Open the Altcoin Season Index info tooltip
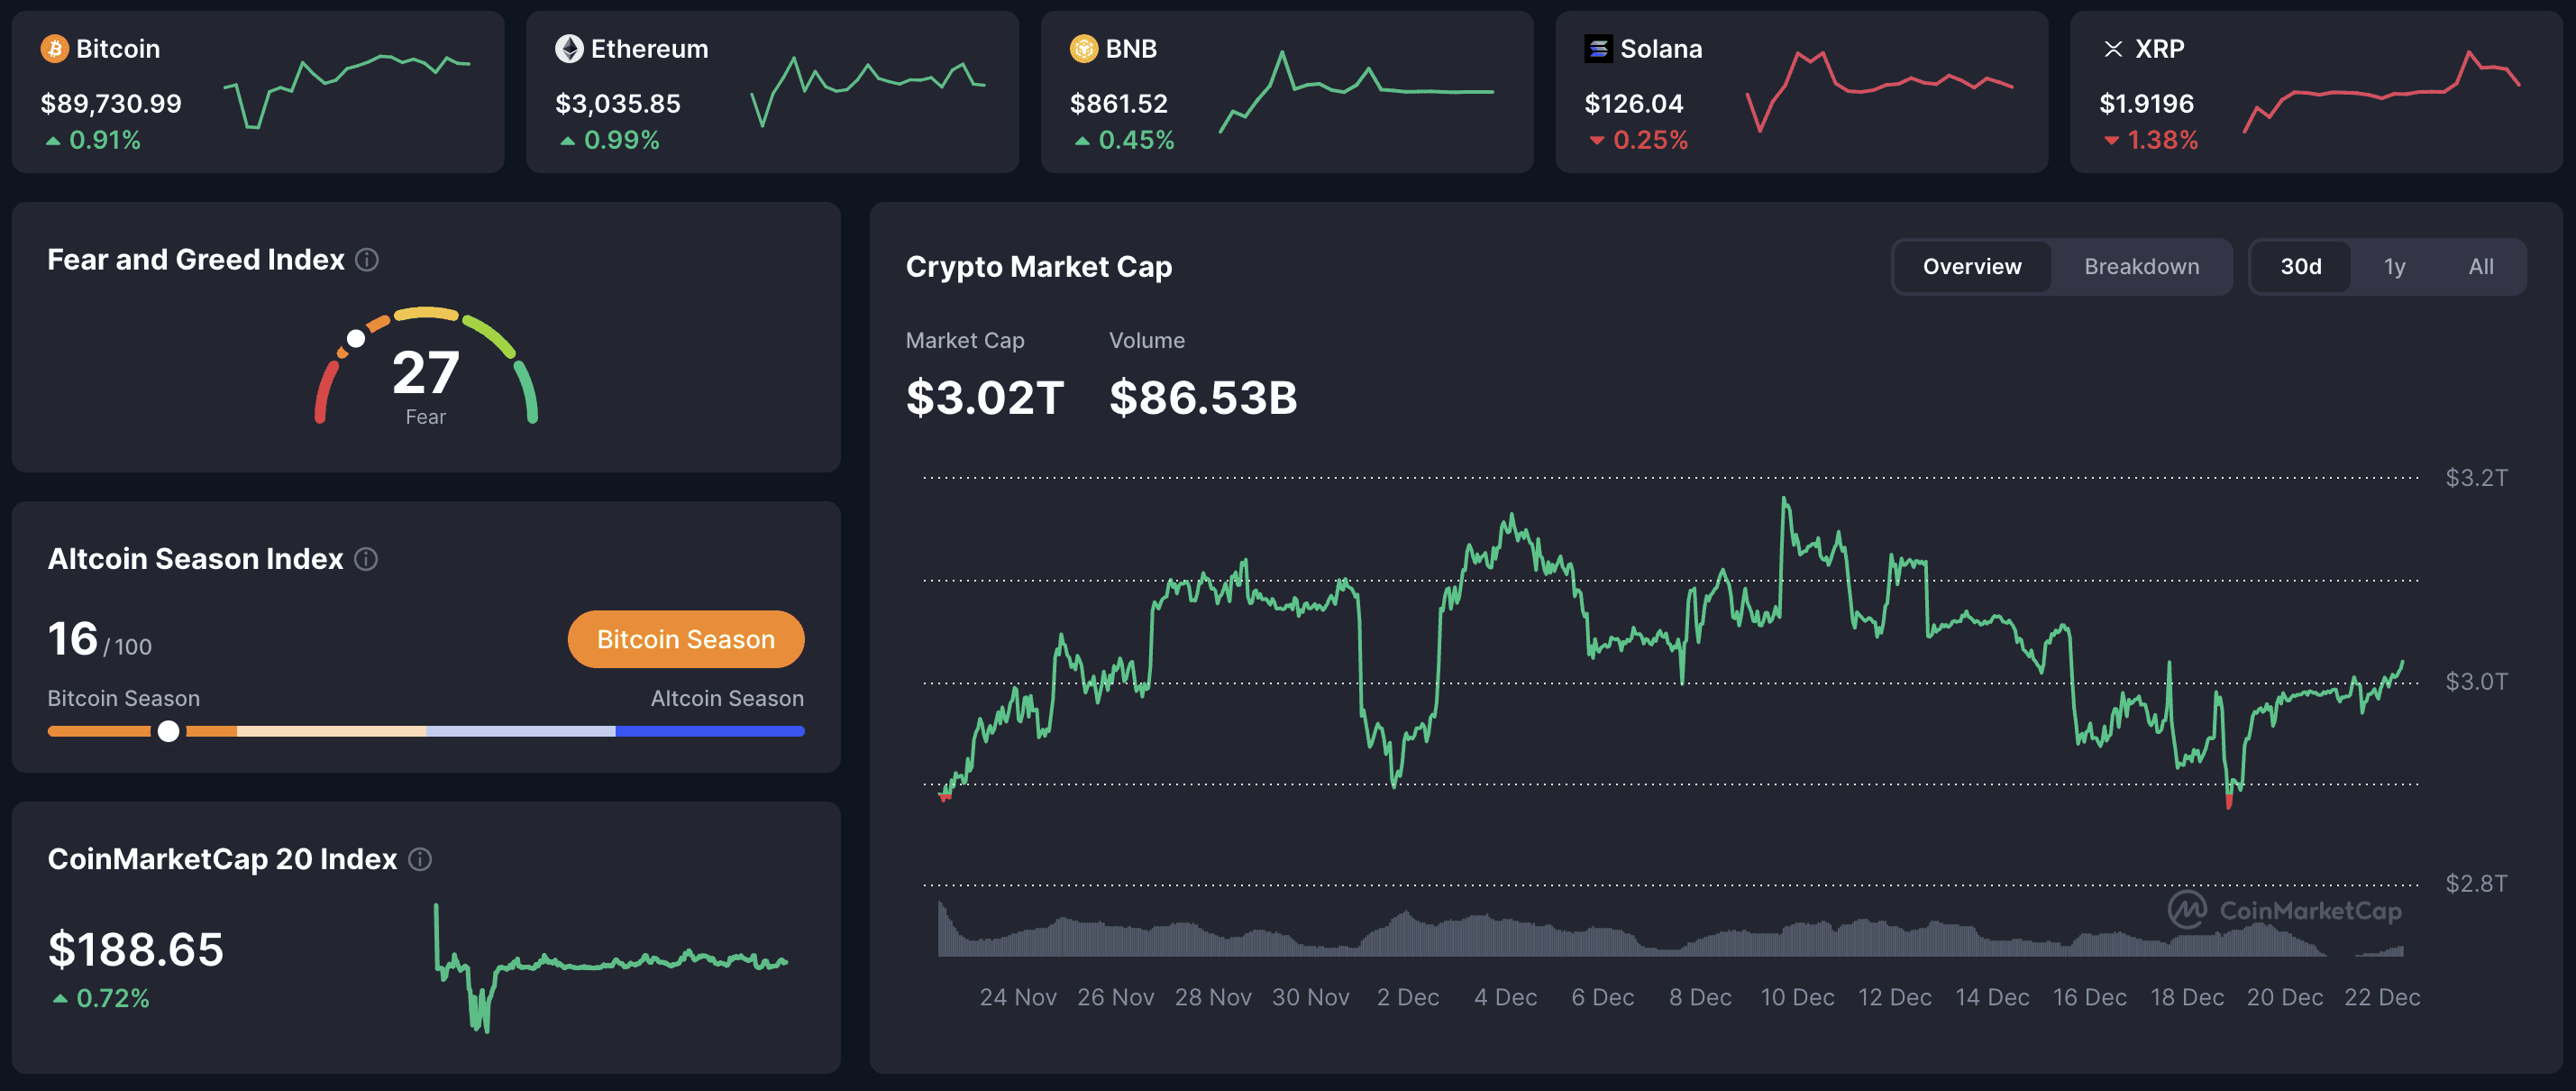Screen dimensions: 2576x1091 [364, 559]
